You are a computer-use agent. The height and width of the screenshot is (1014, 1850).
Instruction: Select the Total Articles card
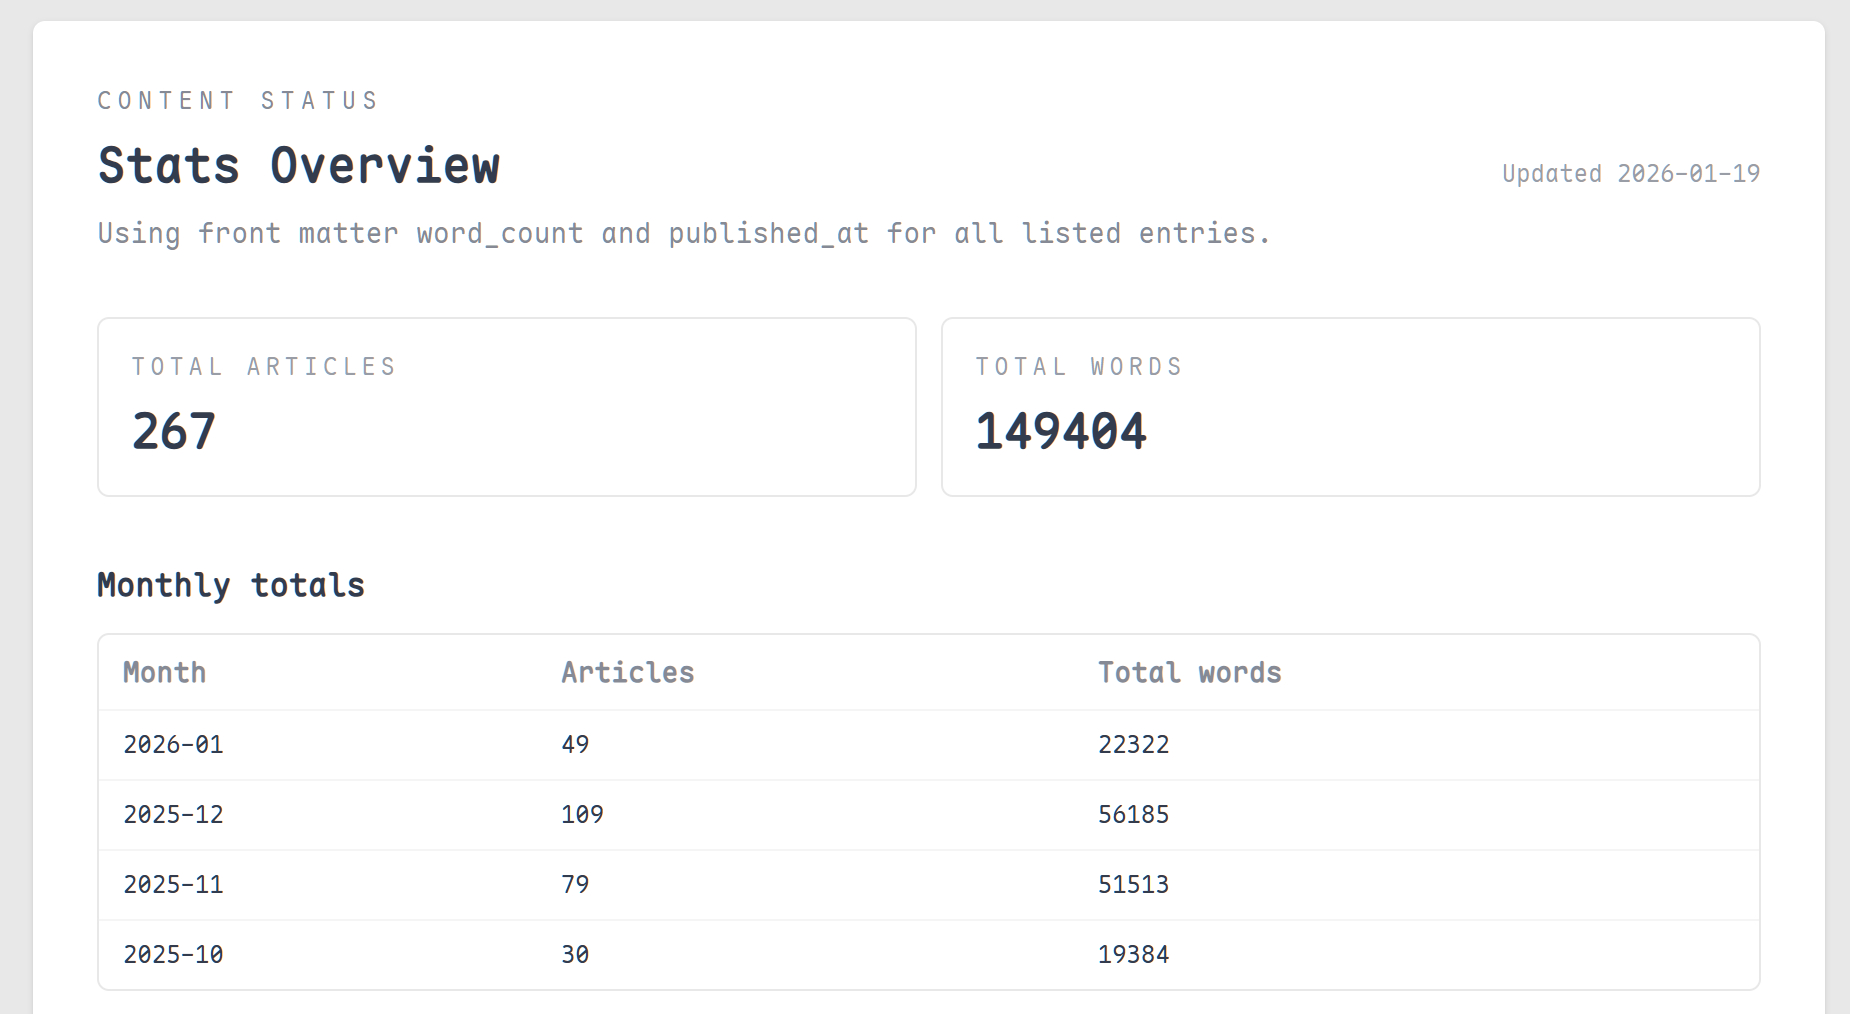(506, 407)
